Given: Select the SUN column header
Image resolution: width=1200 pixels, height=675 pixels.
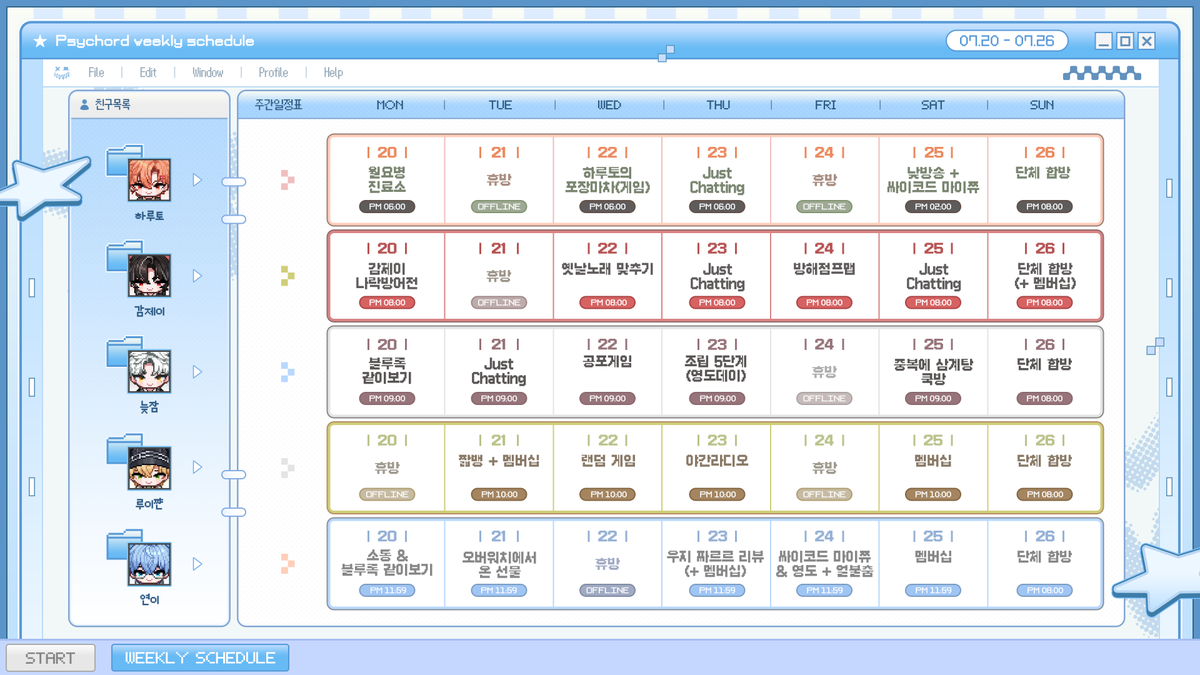Looking at the screenshot, I should coord(1042,105).
